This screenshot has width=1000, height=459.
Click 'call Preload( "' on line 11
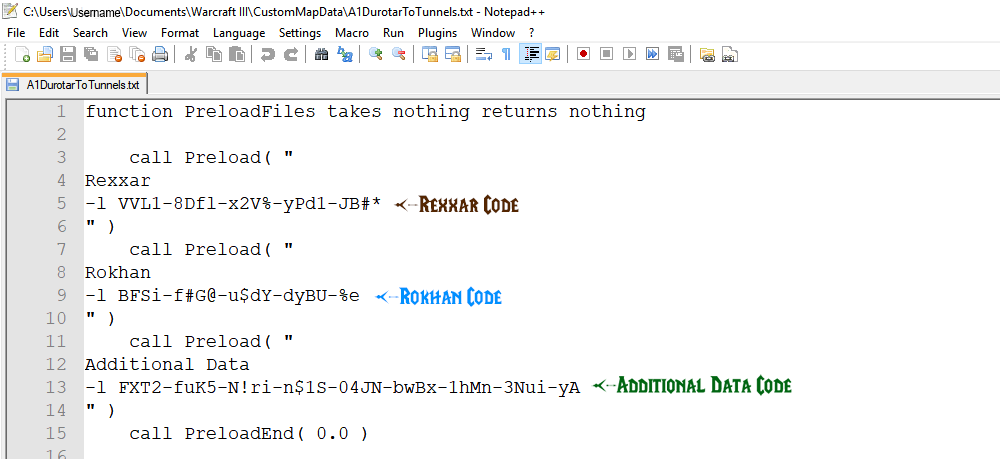coord(212,342)
